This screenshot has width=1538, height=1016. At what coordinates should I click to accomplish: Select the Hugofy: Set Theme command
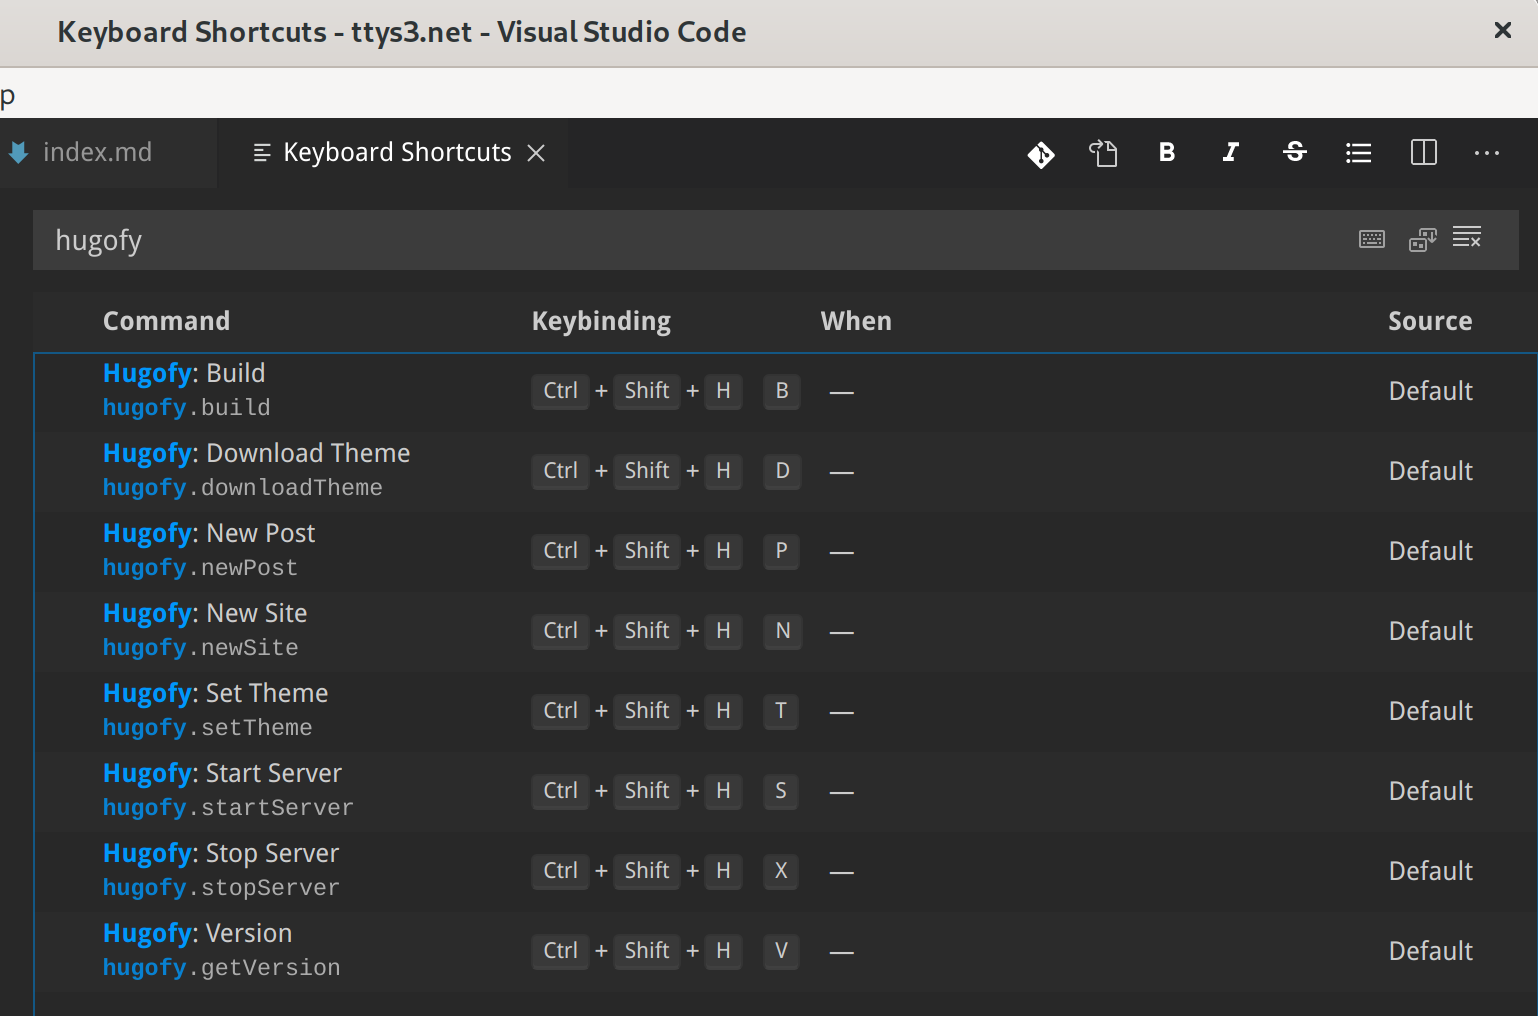[x=786, y=712]
